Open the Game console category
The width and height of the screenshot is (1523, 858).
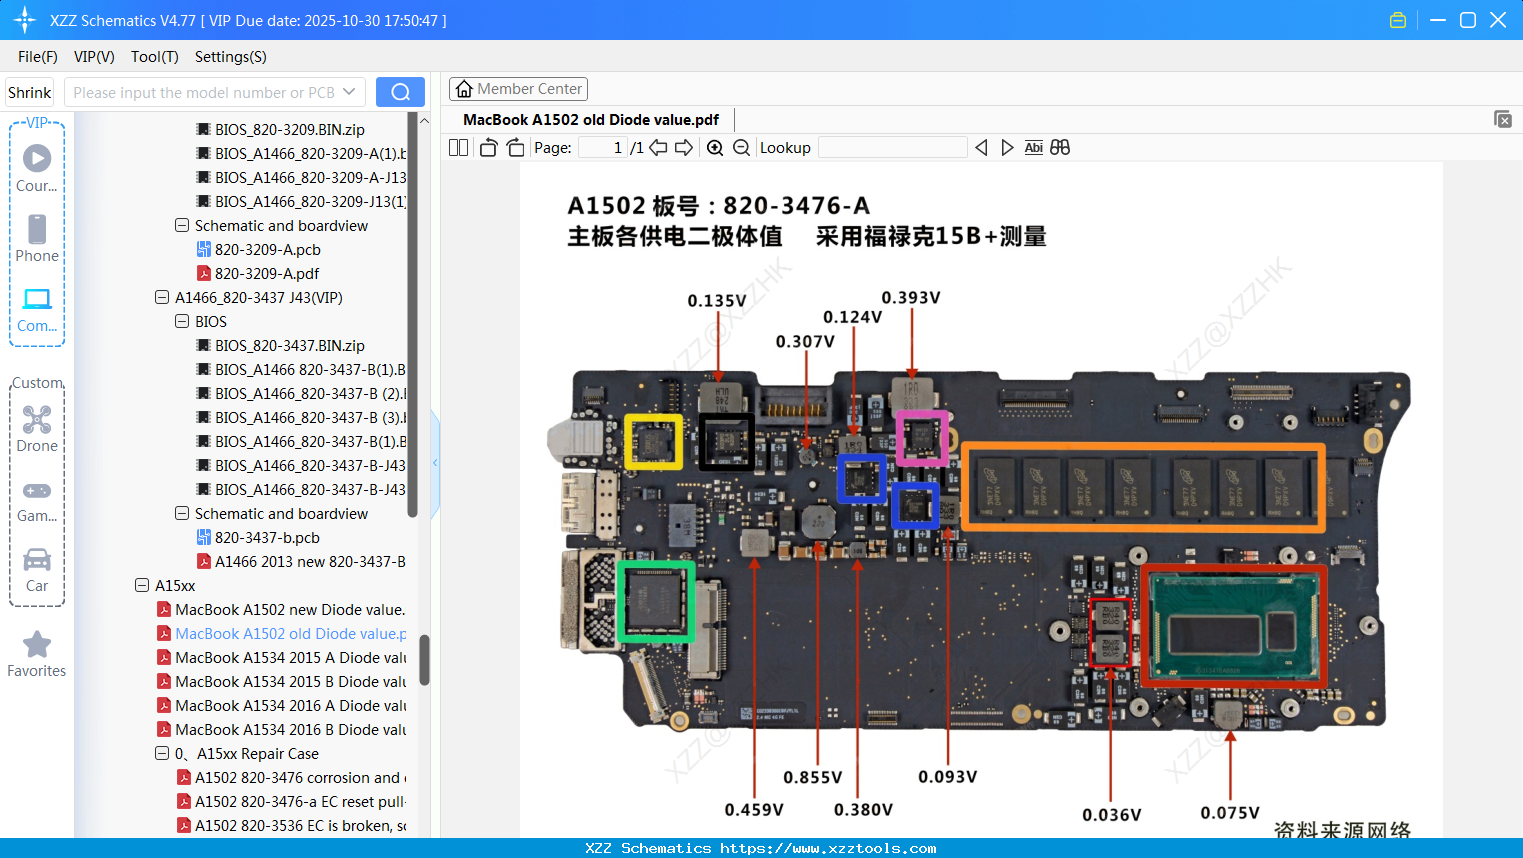(37, 500)
